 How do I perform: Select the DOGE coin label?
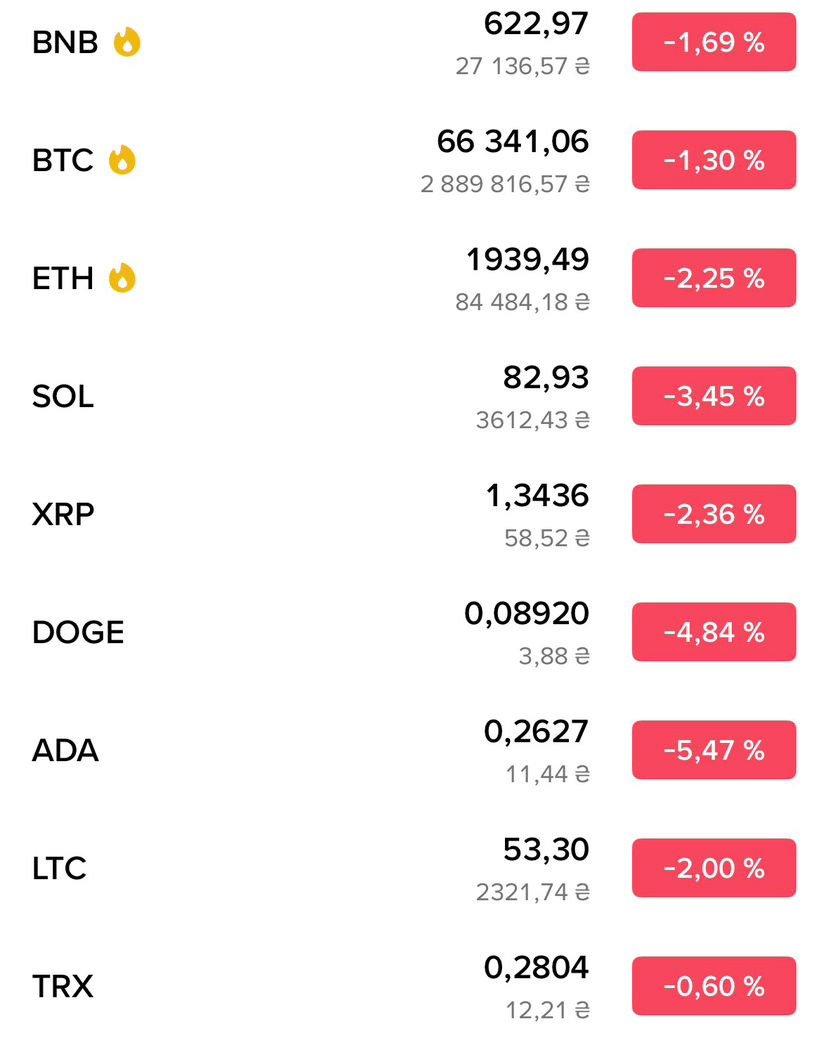78,632
